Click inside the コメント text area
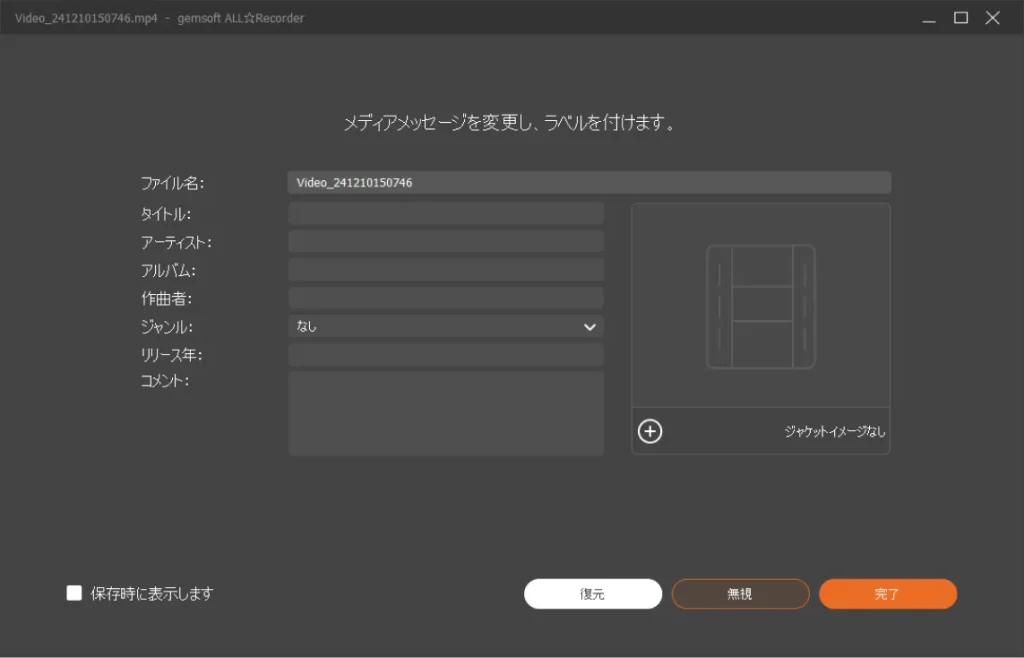This screenshot has width=1024, height=658. 446,413
